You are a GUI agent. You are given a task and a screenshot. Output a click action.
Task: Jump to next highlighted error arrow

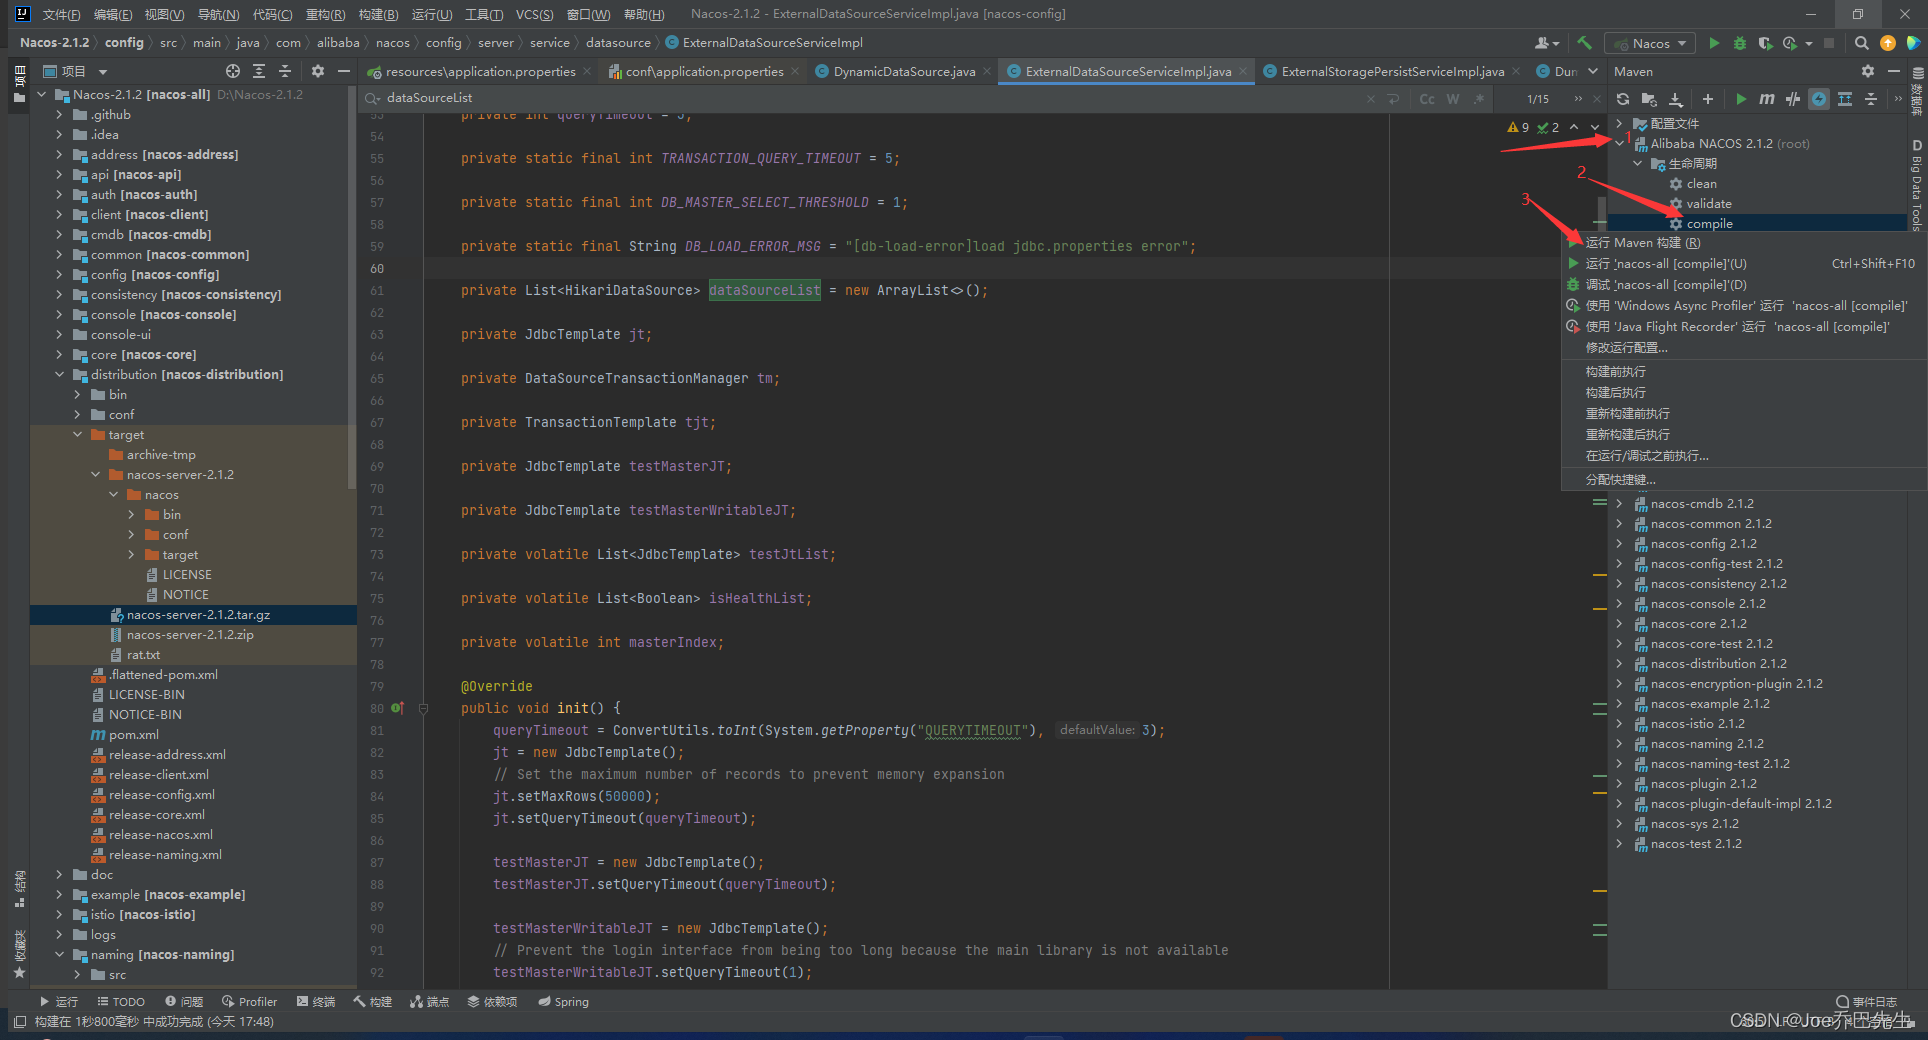(1595, 127)
